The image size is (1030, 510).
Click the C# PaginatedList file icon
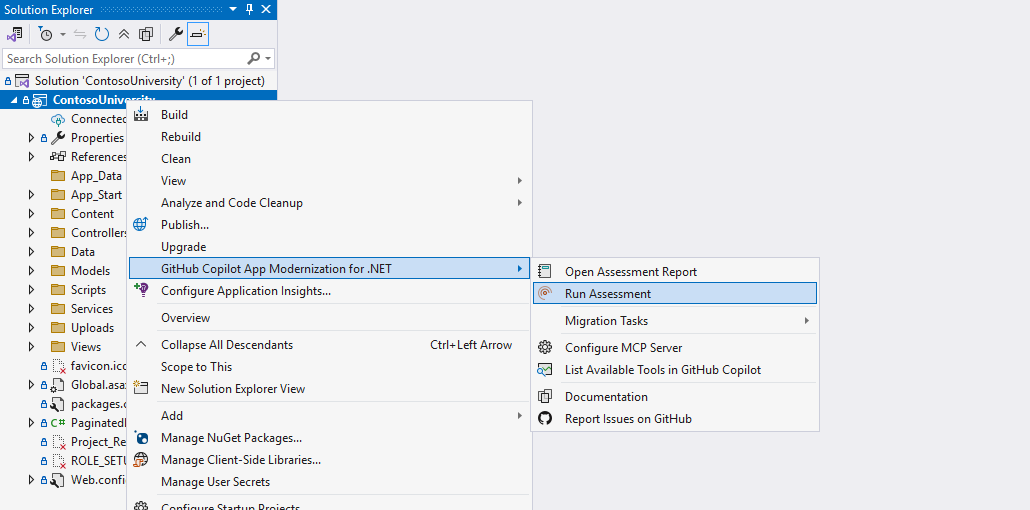[58, 423]
